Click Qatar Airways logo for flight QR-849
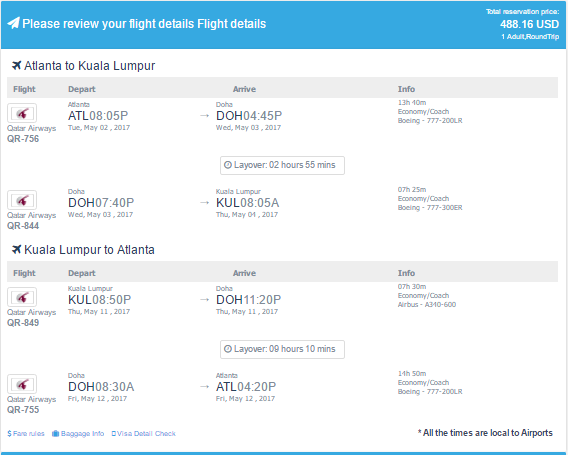 [x=22, y=297]
